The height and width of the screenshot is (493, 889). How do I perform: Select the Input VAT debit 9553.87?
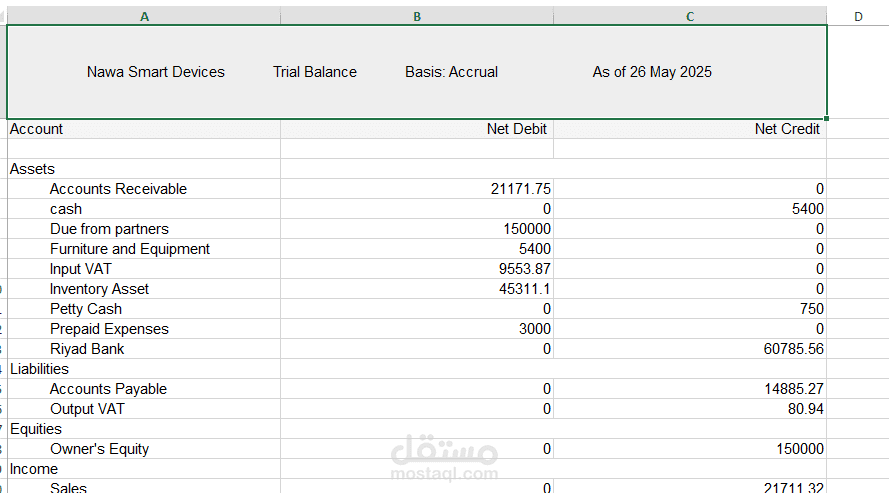pos(417,269)
